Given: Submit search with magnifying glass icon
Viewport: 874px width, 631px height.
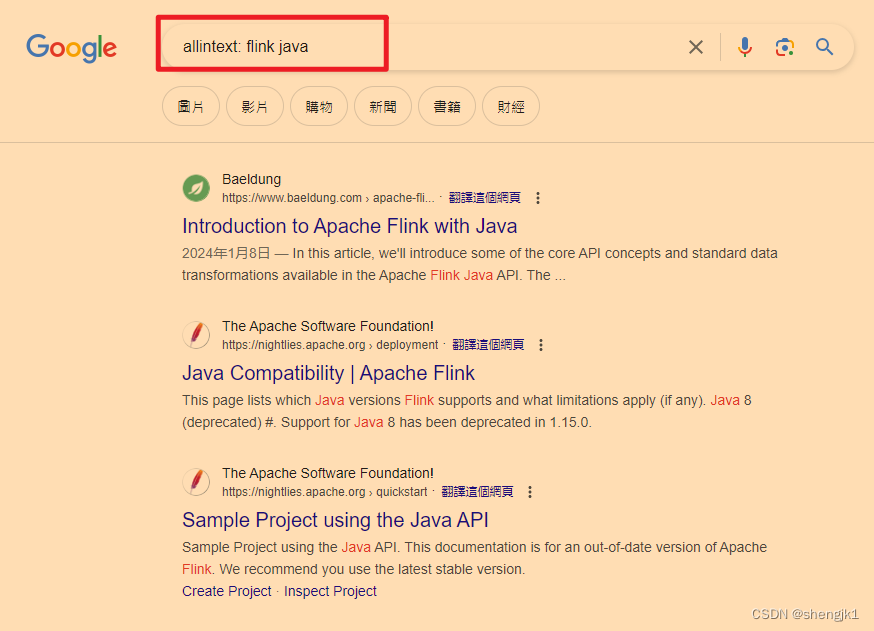Looking at the screenshot, I should [824, 47].
